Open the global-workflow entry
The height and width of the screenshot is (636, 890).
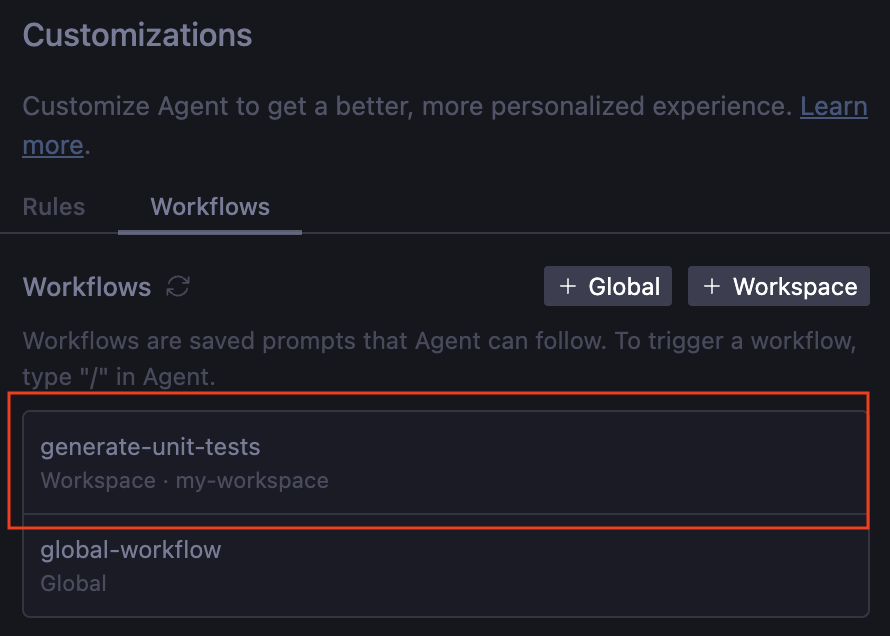click(x=445, y=565)
